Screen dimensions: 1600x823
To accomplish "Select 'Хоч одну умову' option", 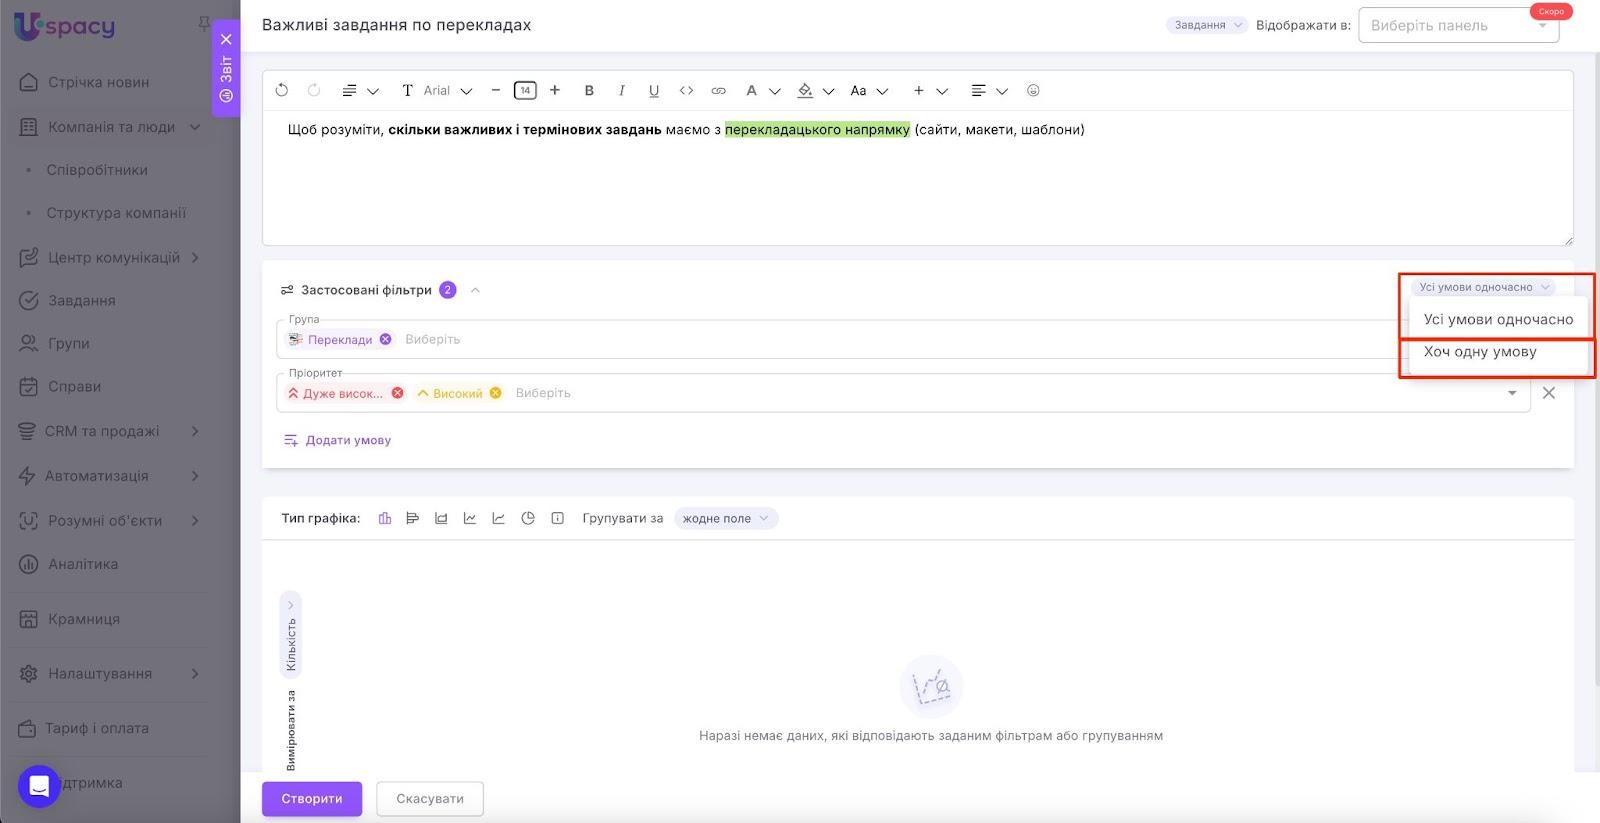I will coord(1480,352).
